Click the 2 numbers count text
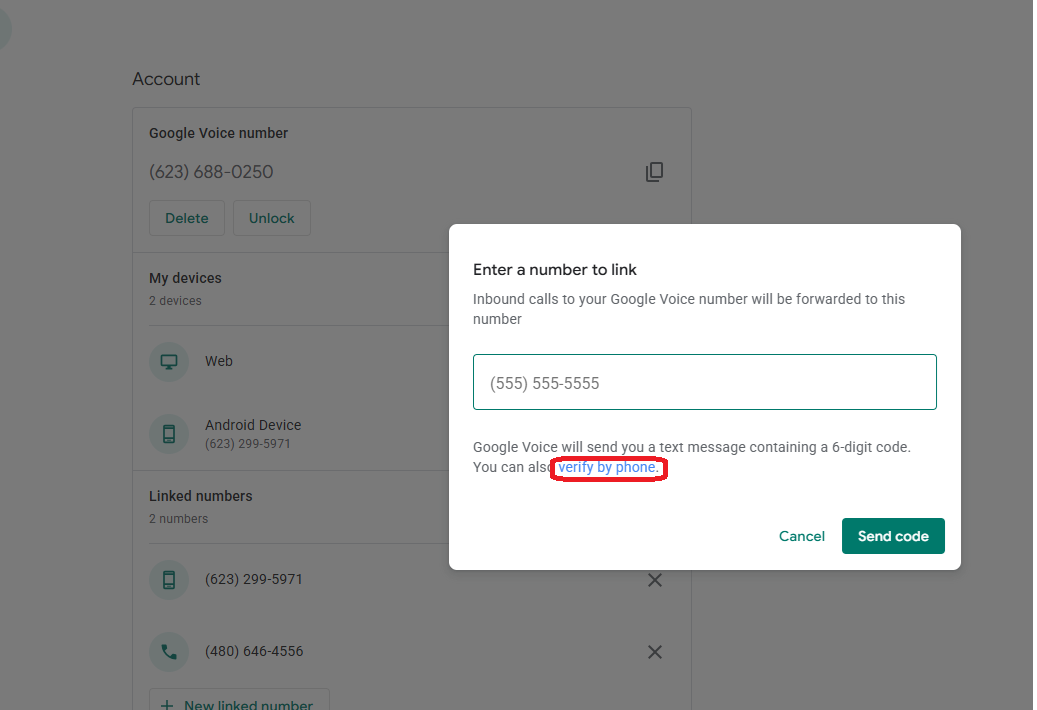This screenshot has height=710, width=1037. tap(179, 519)
